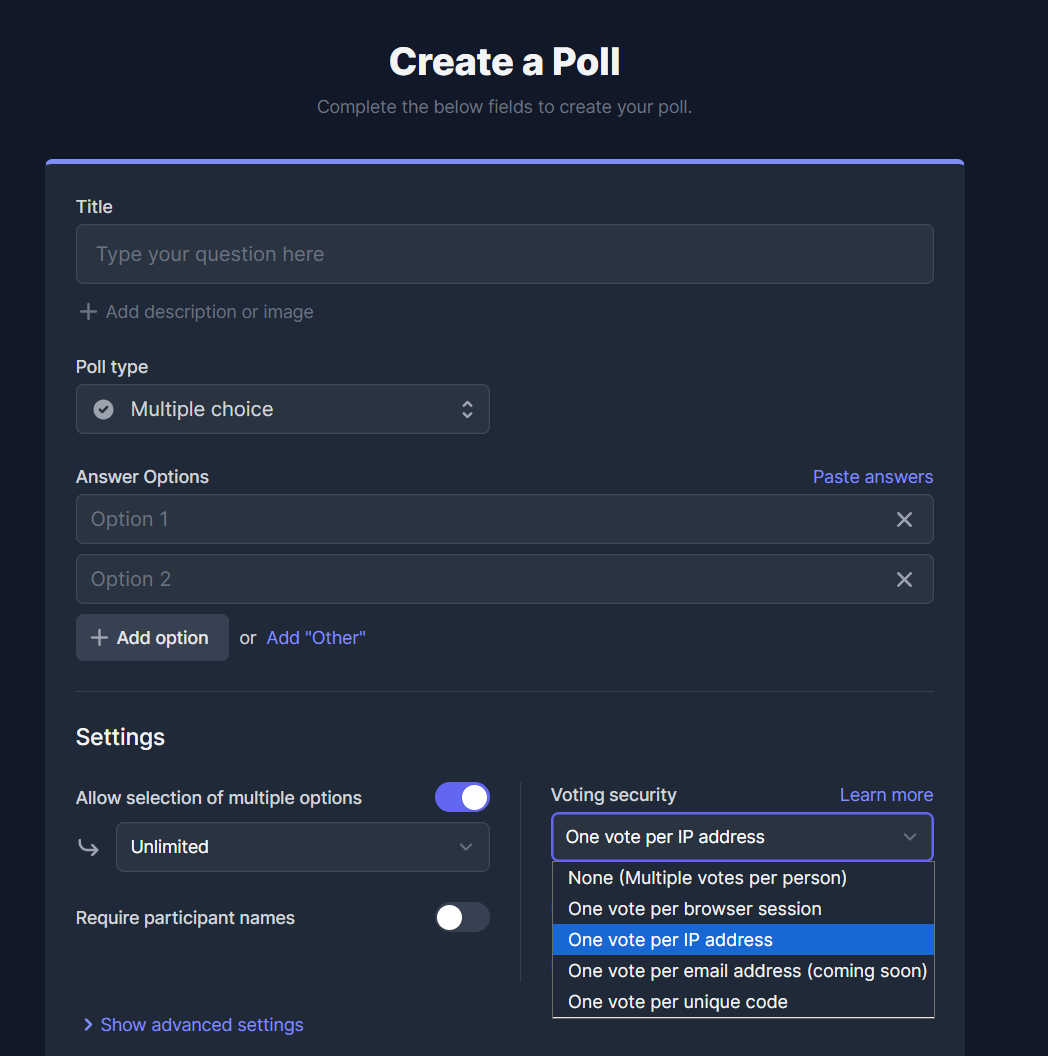Click the Add "Other" link
Screen dimensions: 1048x1056
click(316, 638)
